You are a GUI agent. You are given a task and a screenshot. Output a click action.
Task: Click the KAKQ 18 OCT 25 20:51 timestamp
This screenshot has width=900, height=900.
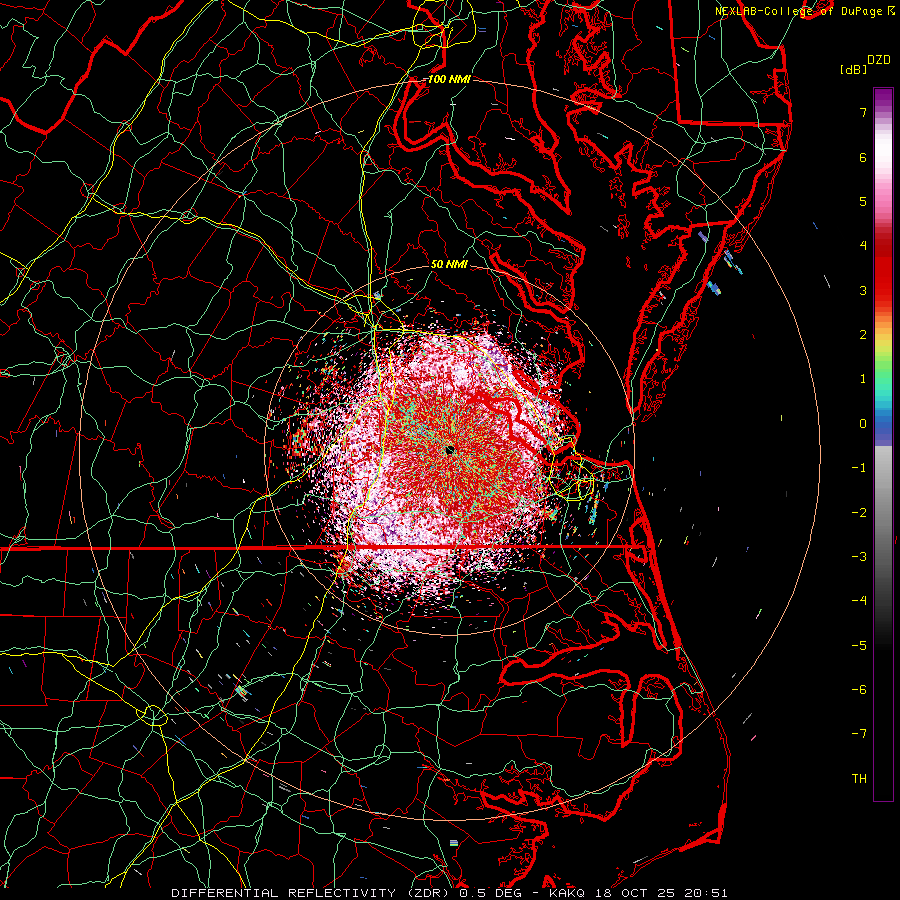[638, 893]
